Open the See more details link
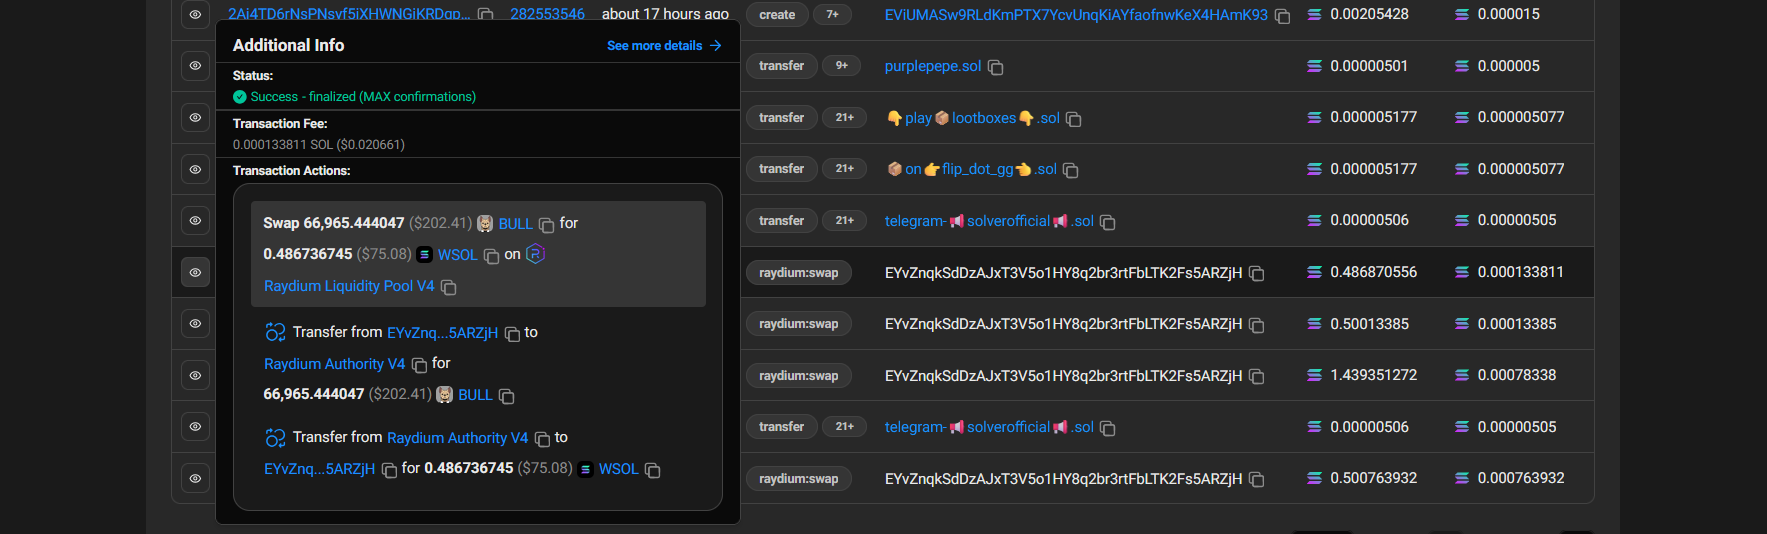This screenshot has width=1767, height=534. tap(664, 46)
